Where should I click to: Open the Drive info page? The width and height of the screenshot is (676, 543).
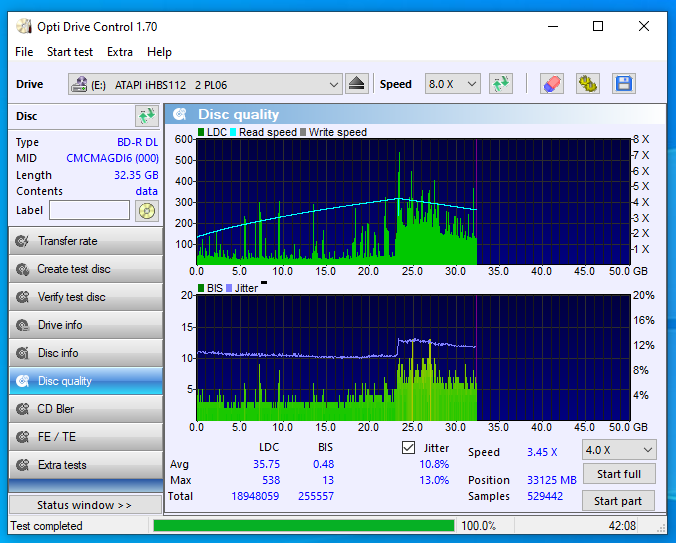pos(86,325)
